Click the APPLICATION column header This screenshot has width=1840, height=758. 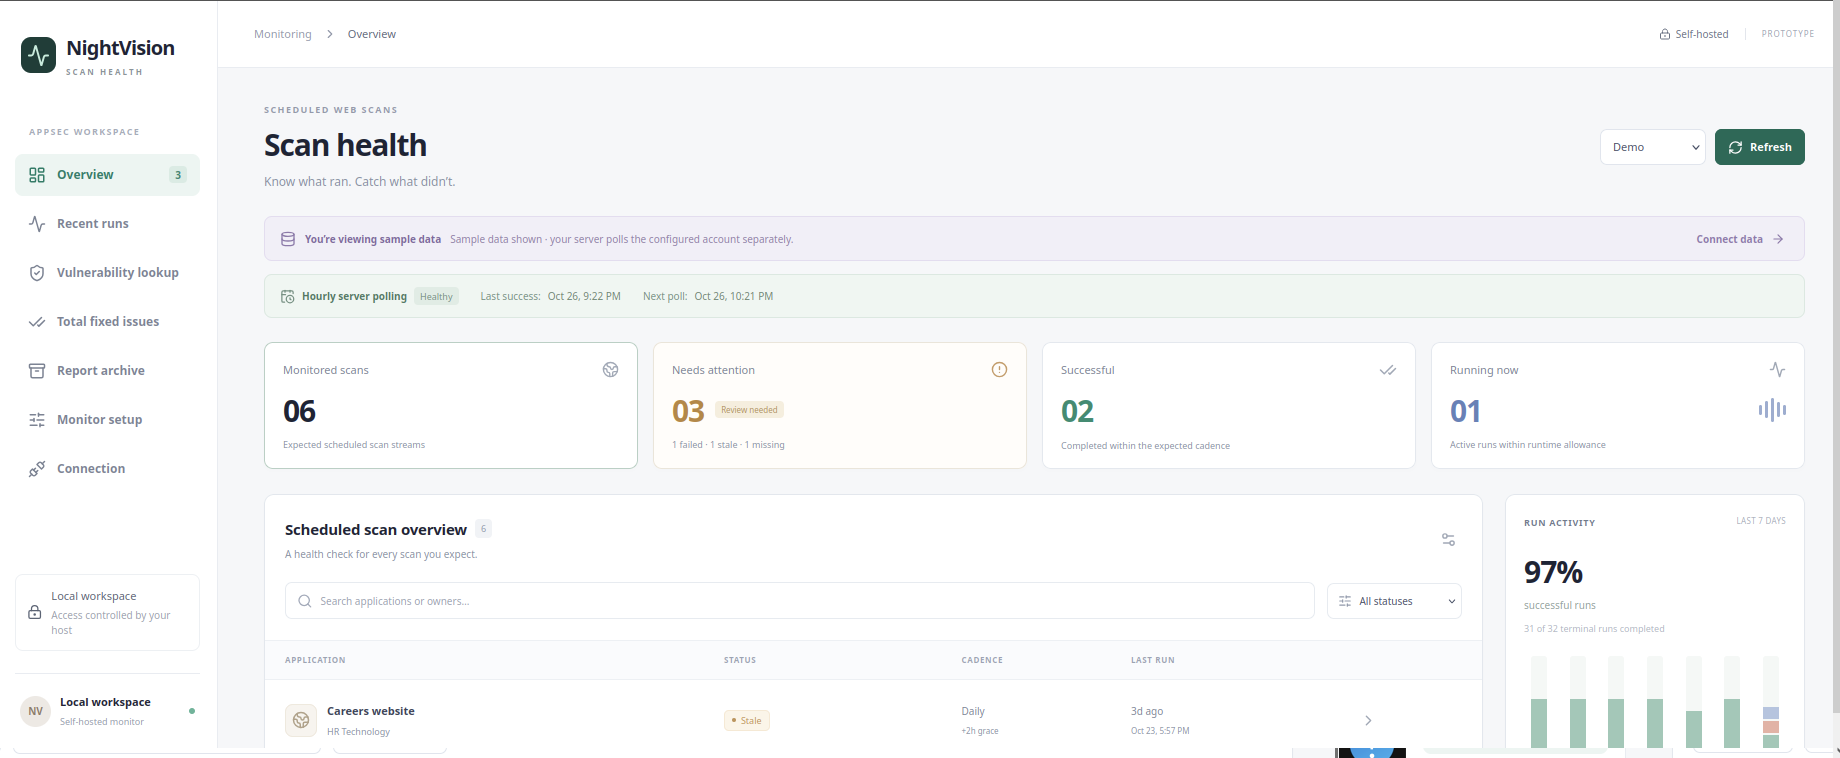[315, 660]
